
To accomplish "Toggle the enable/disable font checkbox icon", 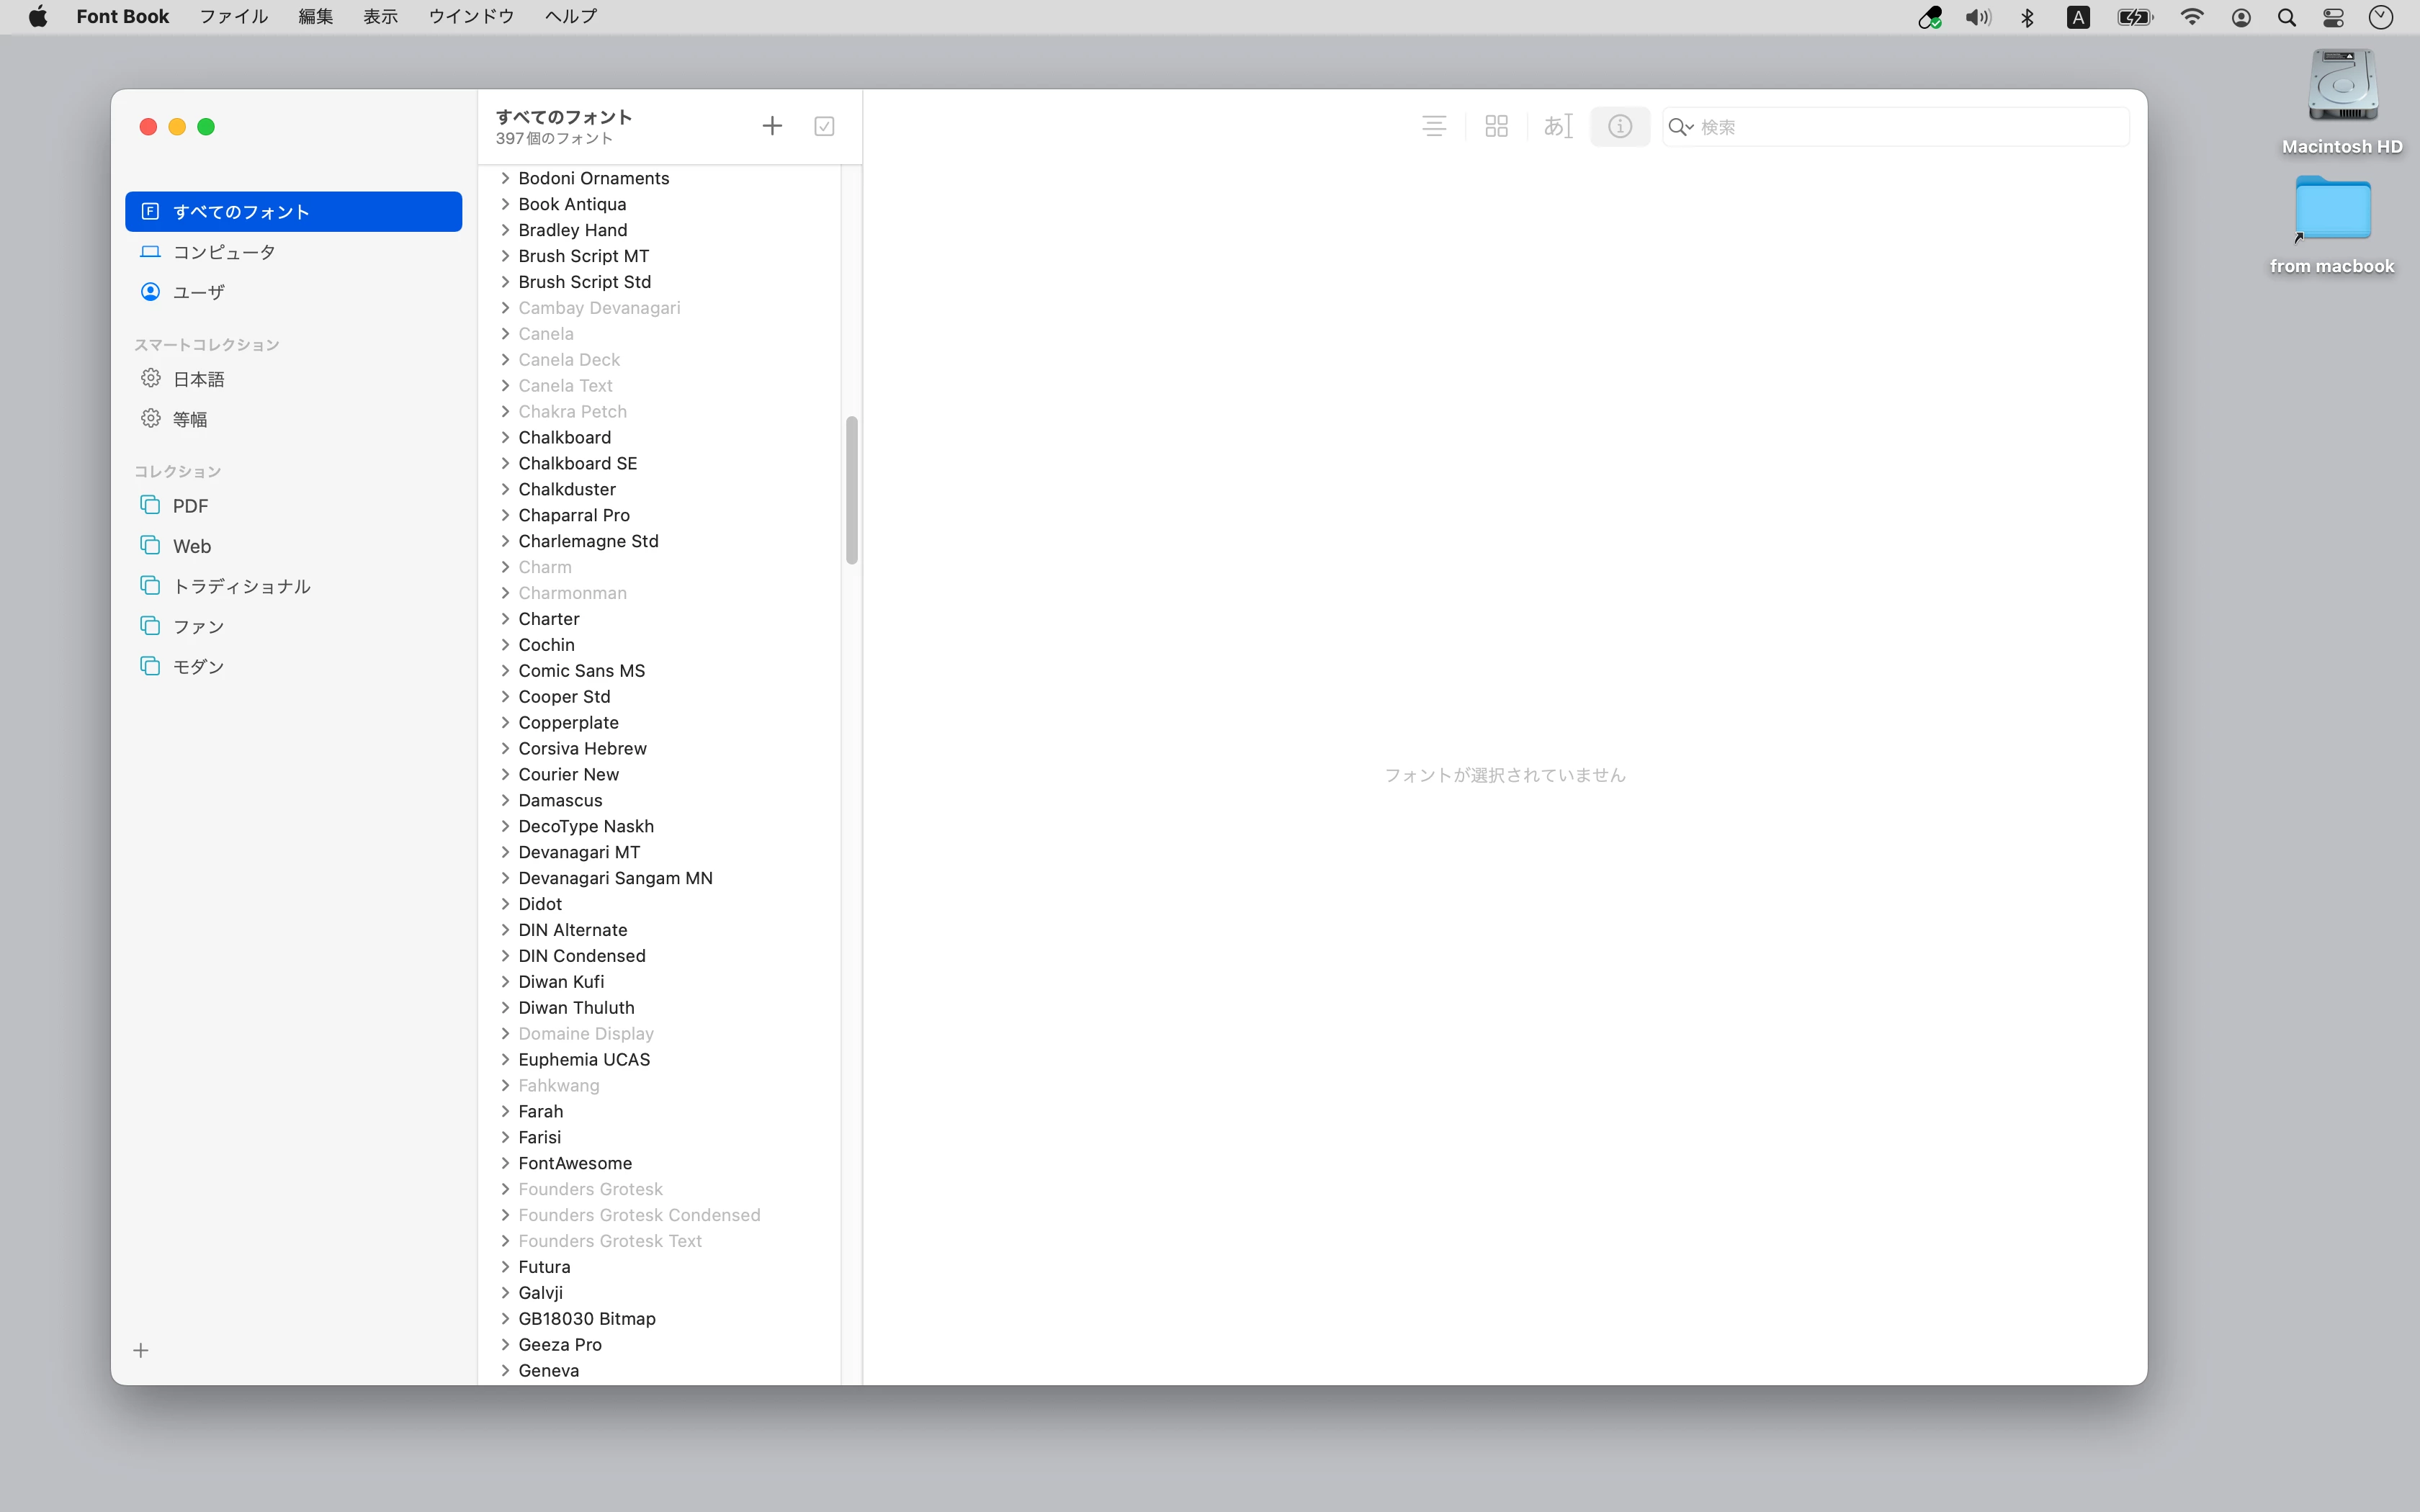I will click(824, 126).
